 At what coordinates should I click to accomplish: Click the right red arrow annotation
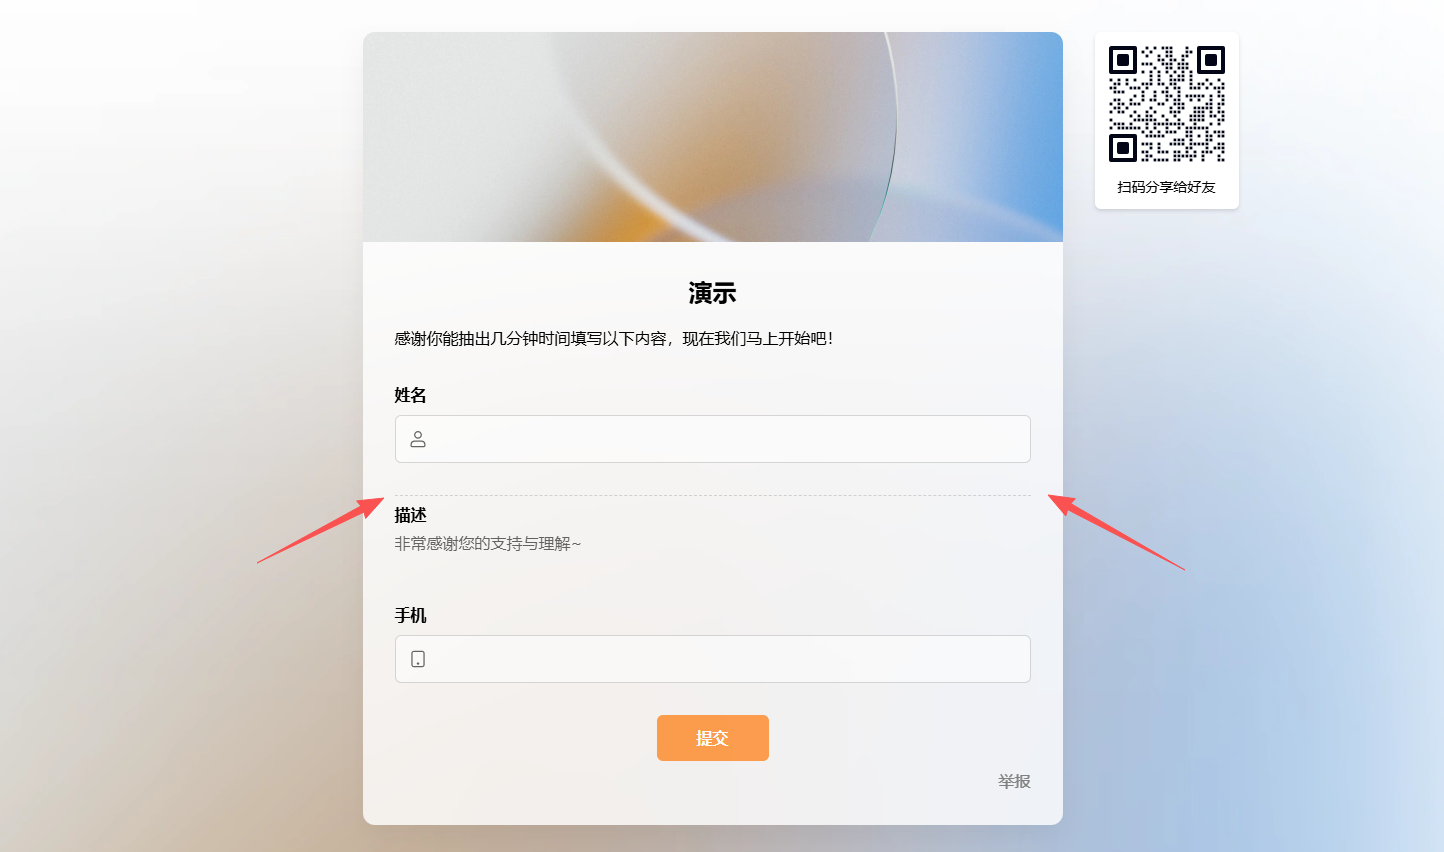(x=1116, y=532)
